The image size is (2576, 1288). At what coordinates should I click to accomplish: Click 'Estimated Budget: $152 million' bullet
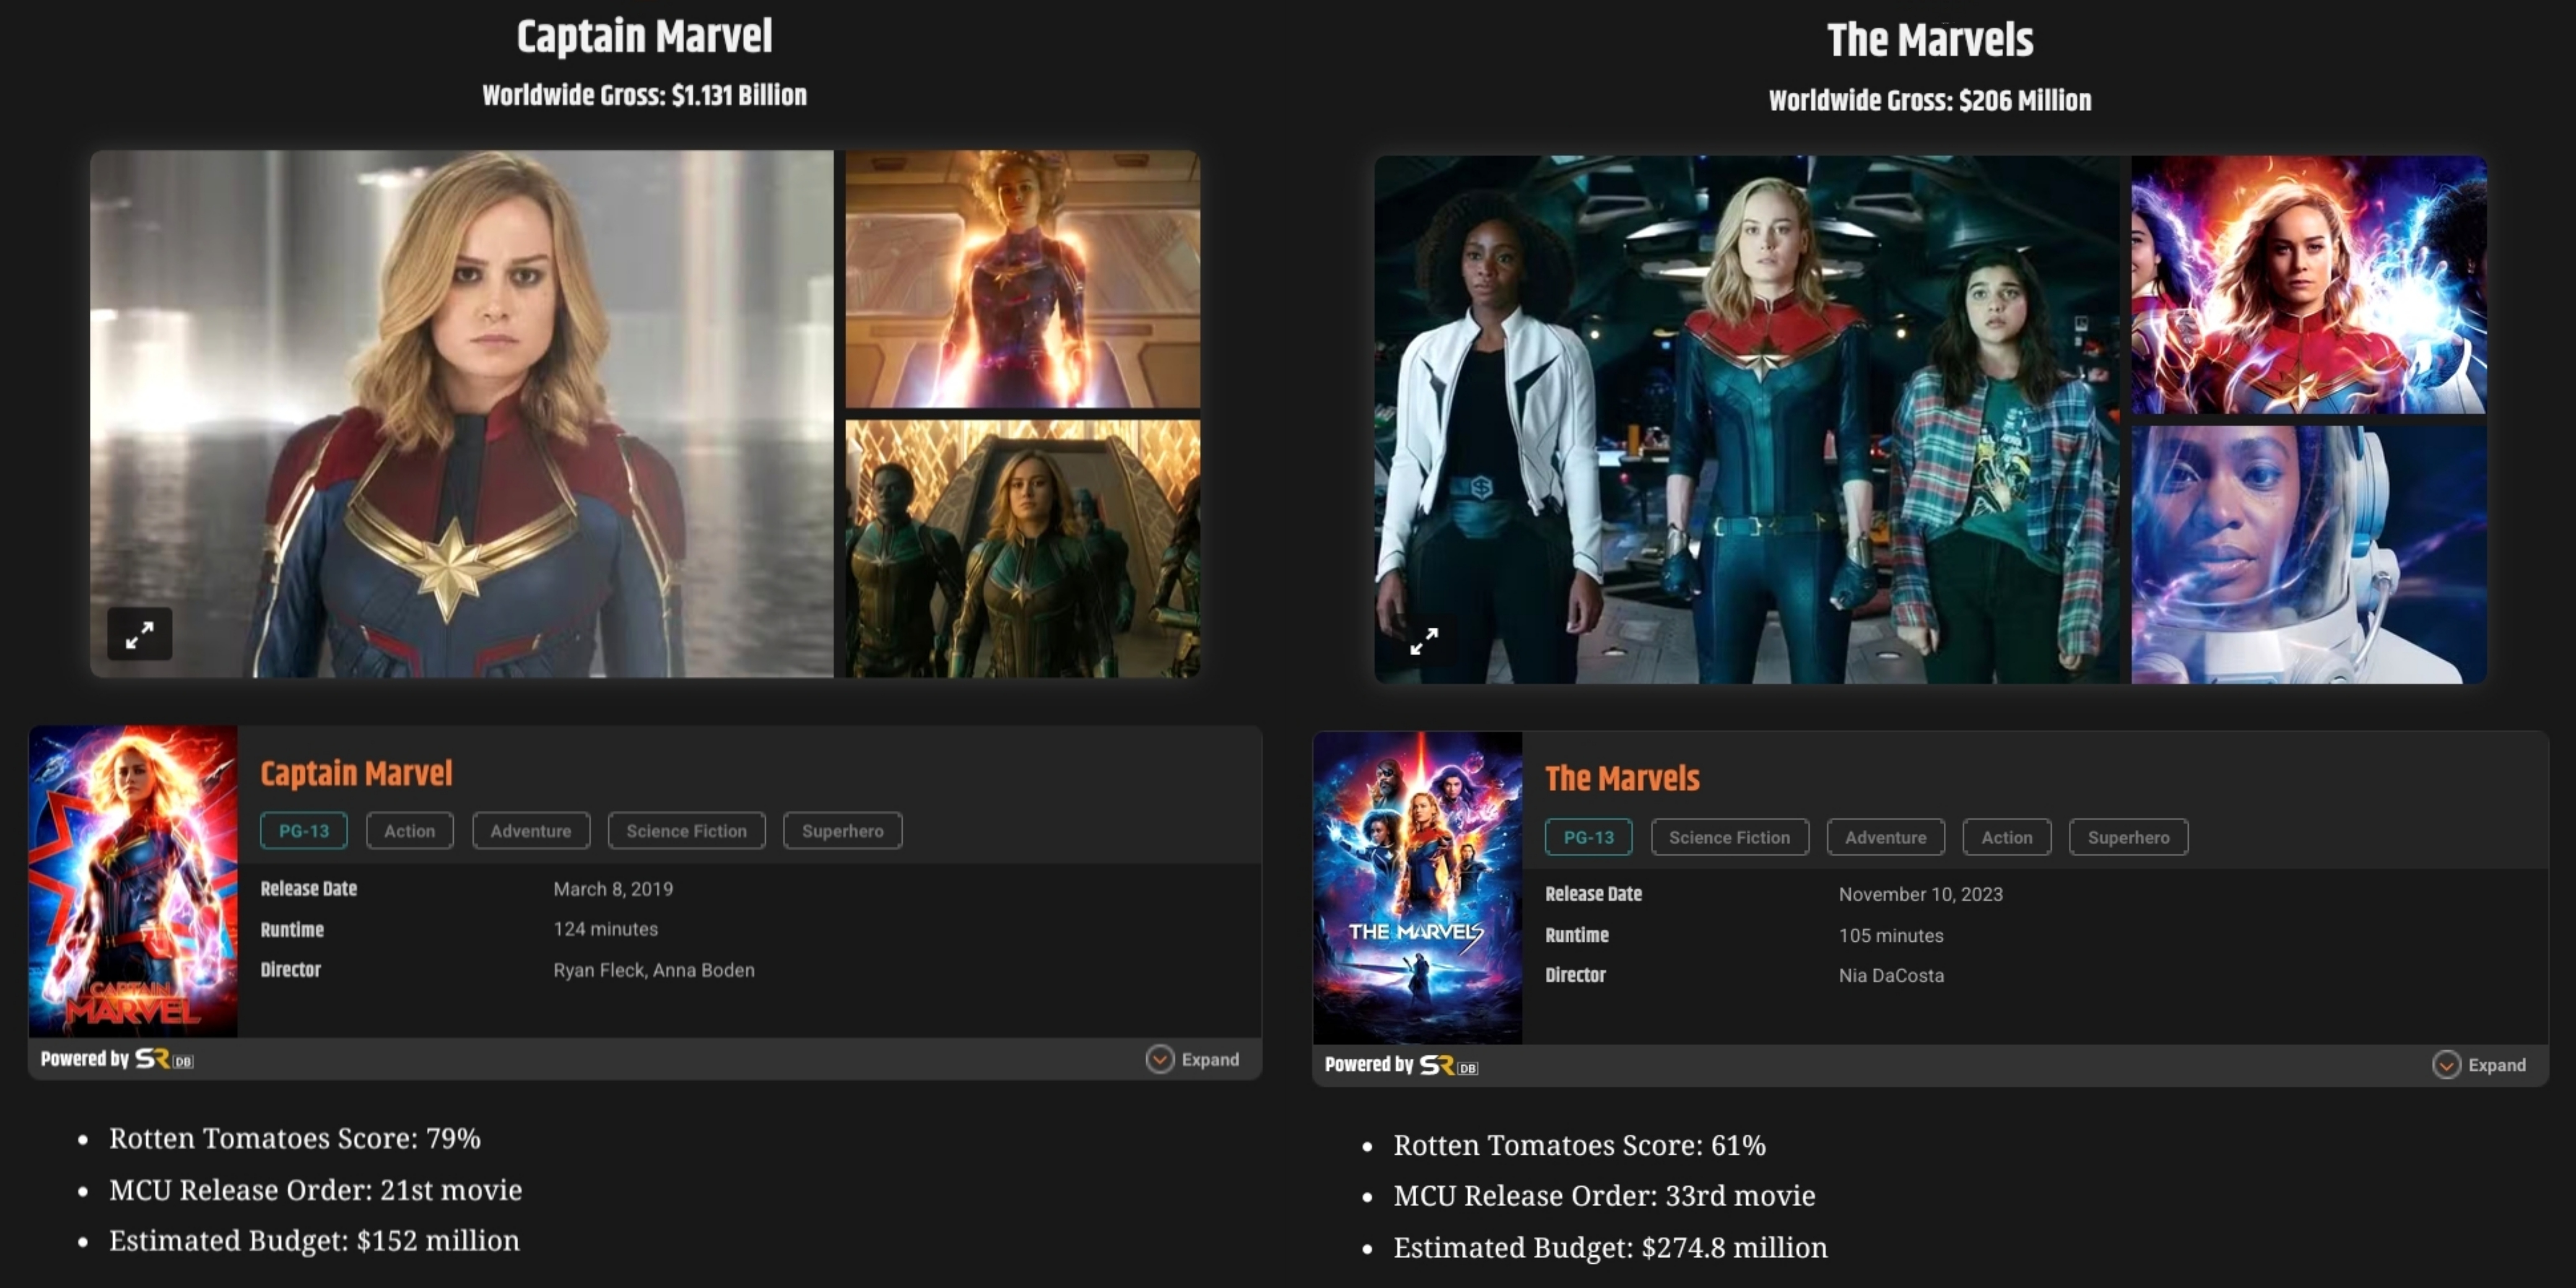[315, 1241]
